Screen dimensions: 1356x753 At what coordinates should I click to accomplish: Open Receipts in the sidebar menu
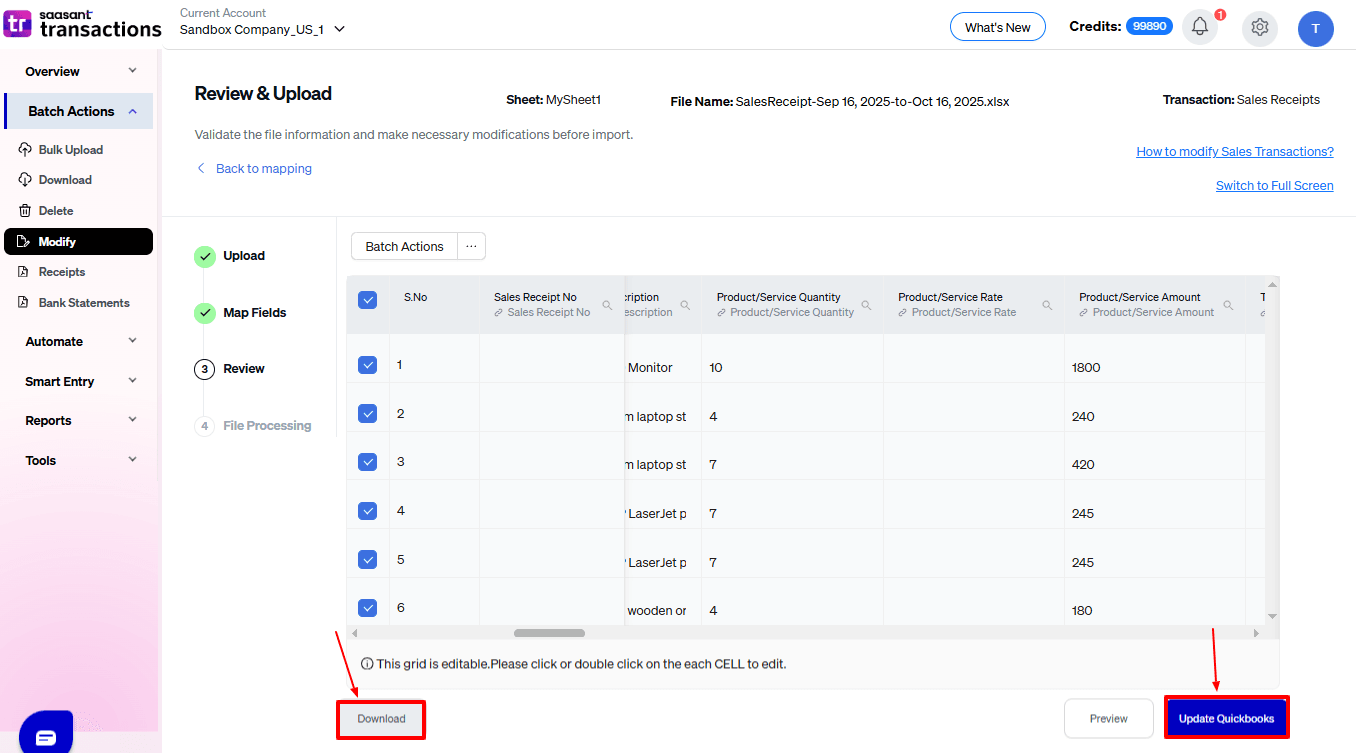[62, 272]
